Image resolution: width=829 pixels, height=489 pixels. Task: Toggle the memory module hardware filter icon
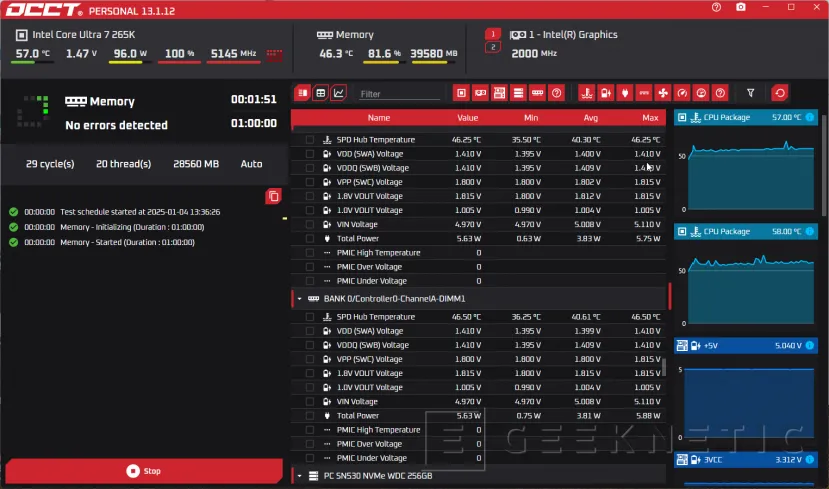coord(537,93)
